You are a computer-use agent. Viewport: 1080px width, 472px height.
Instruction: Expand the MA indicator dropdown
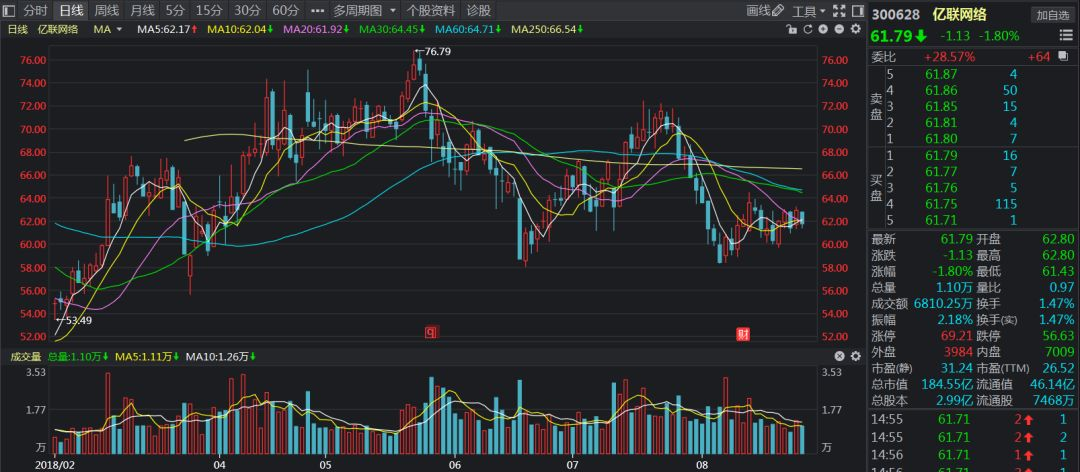(x=119, y=29)
